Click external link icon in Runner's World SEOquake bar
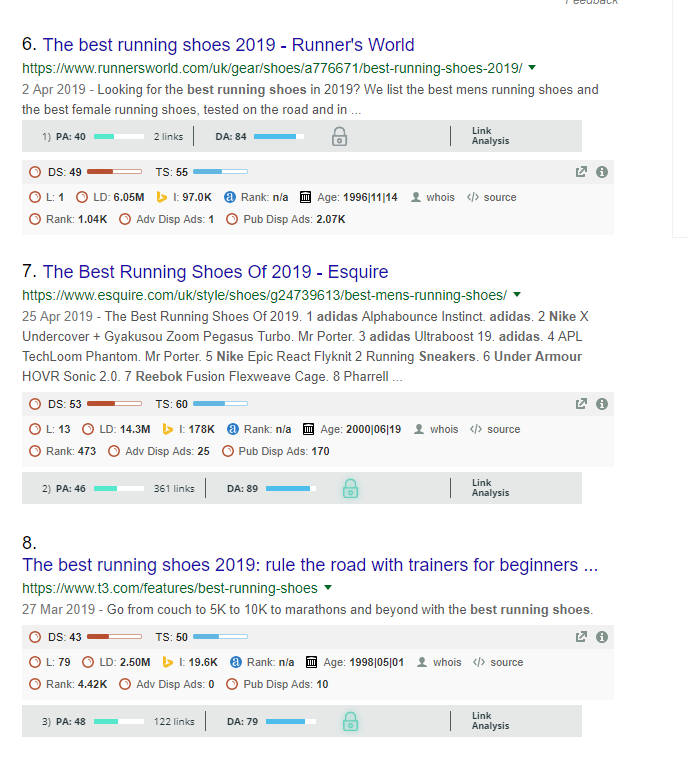 point(581,172)
